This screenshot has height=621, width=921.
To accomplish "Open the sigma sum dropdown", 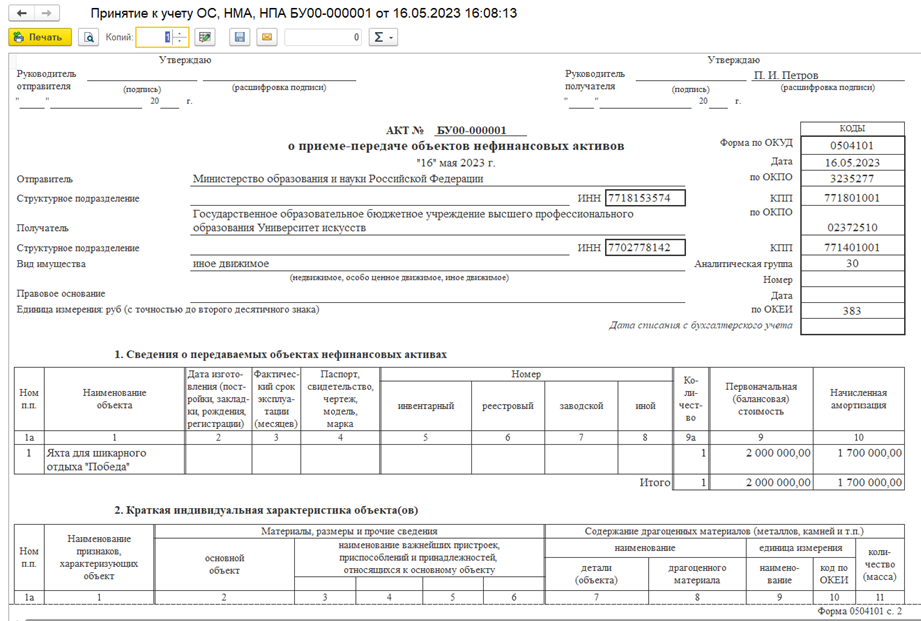I will (x=384, y=37).
